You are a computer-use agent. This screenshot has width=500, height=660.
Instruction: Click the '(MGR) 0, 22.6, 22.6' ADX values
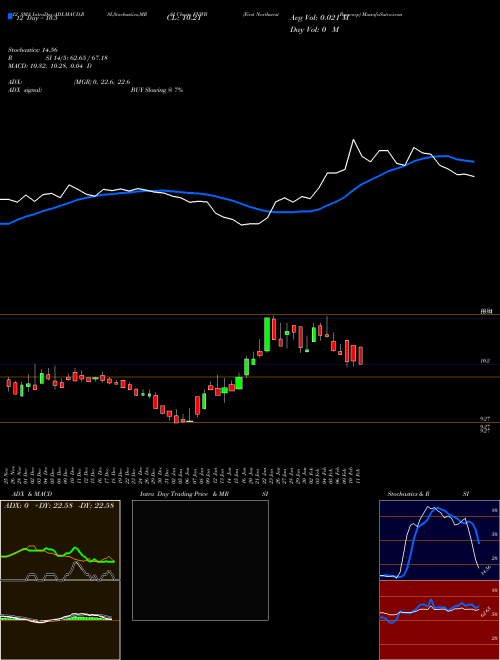point(102,82)
